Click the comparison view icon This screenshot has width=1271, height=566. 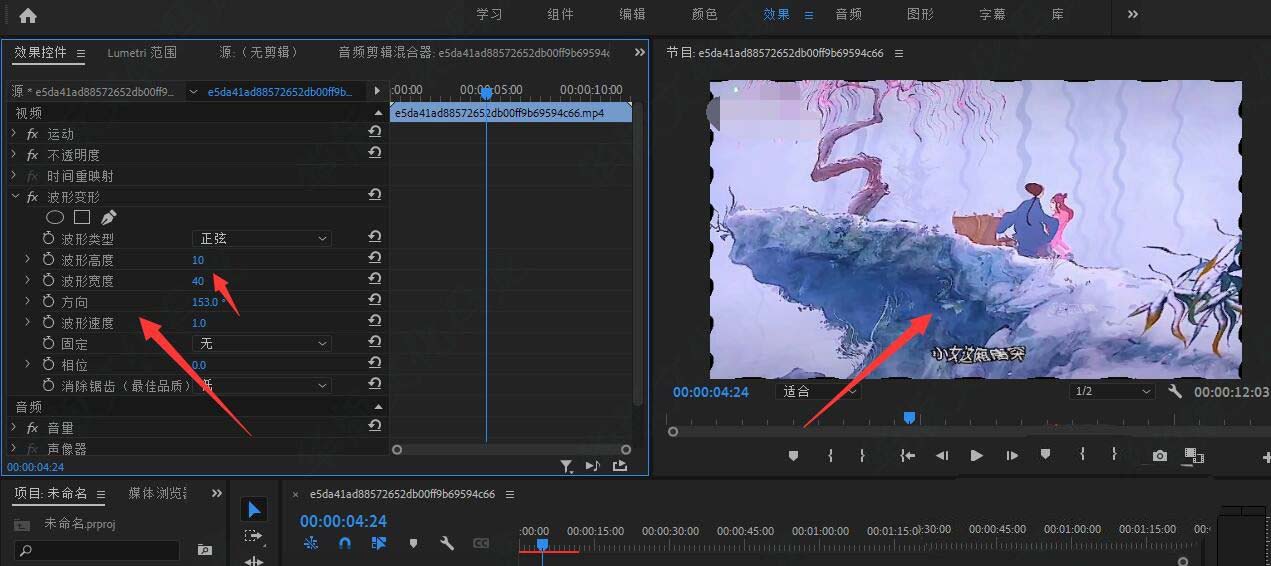coord(1193,455)
